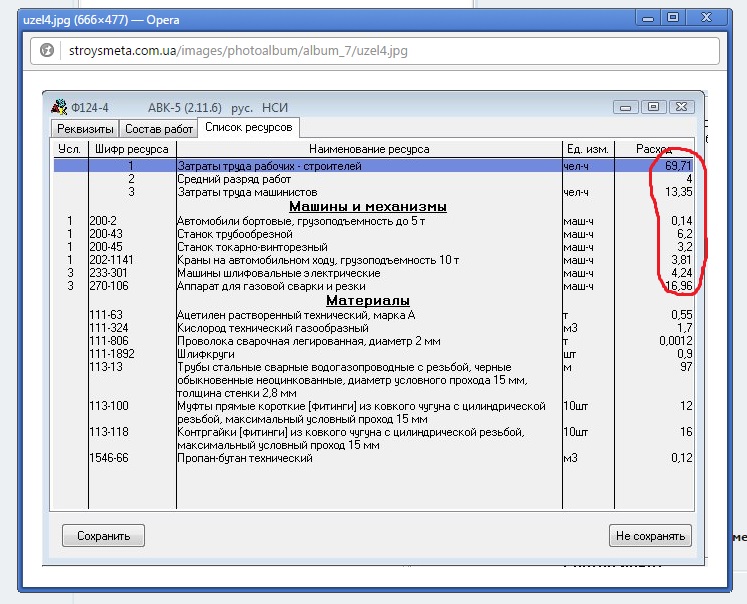Close the inner АВК-5 window
747x604 pixels.
pos(680,106)
